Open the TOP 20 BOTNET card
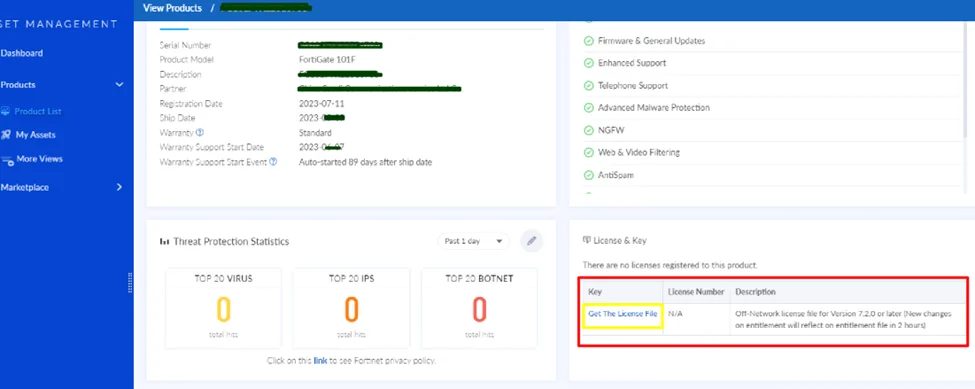The image size is (975, 389). [x=479, y=308]
